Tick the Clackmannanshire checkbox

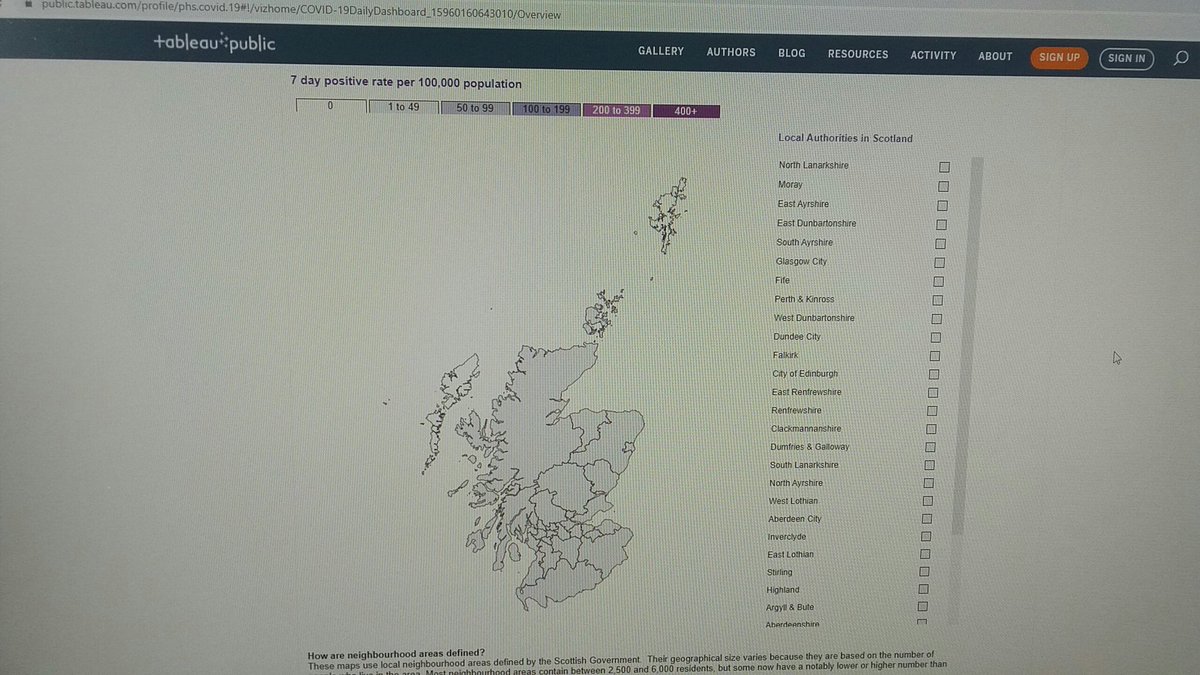[x=930, y=429]
